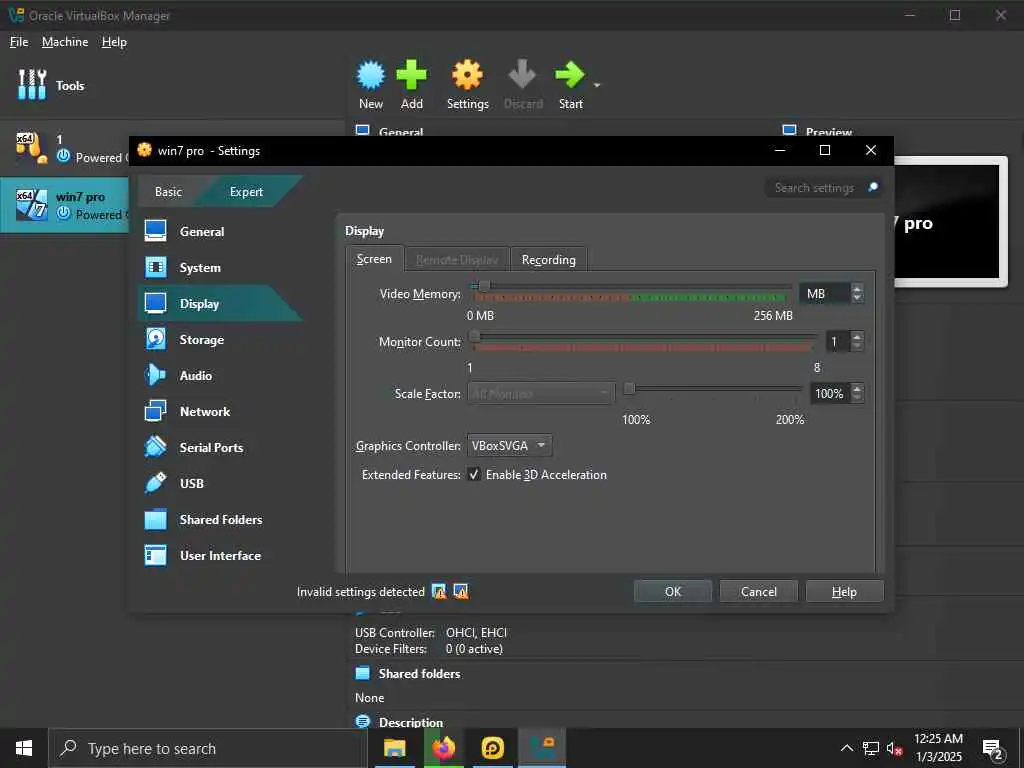Open Settings using the orange gear icon
Screen dimensions: 1024x768
click(468, 75)
